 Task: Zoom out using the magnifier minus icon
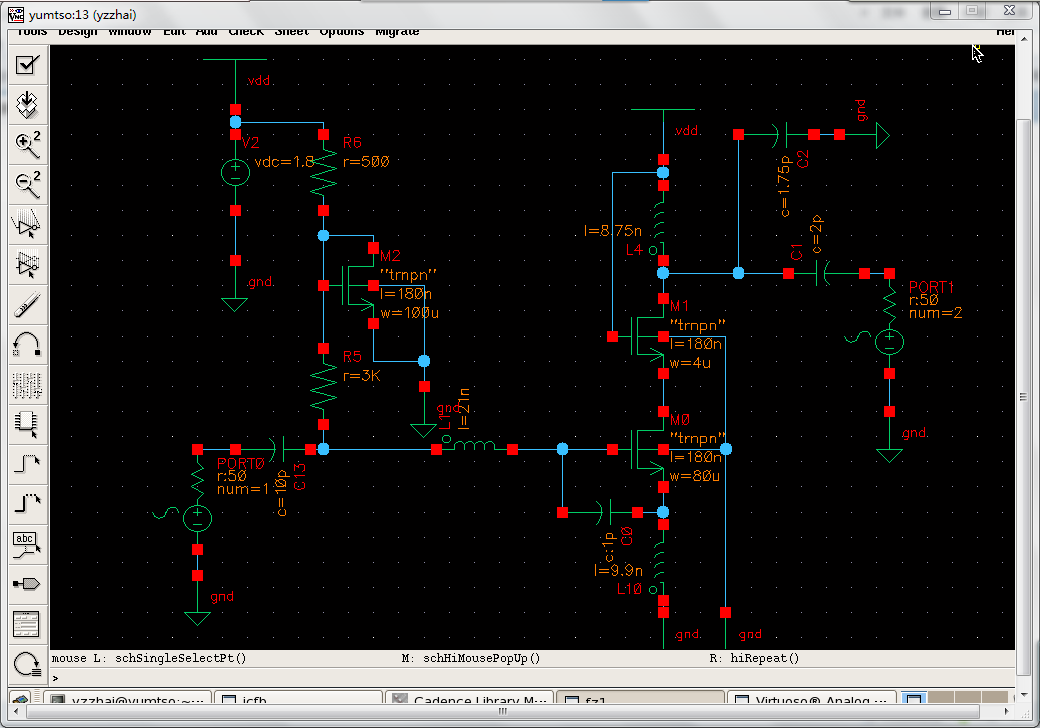point(28,184)
